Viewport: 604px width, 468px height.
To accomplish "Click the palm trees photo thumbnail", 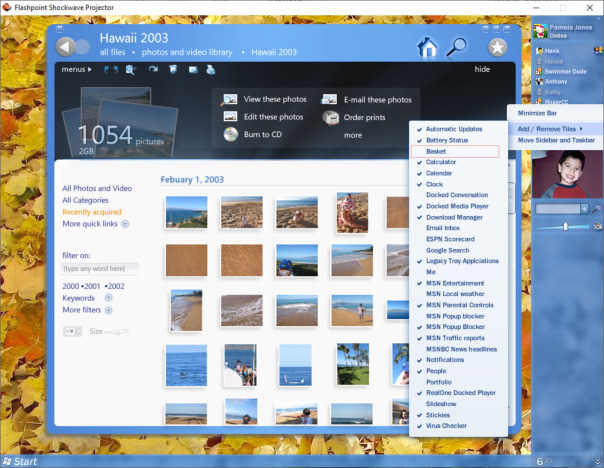I will (352, 364).
